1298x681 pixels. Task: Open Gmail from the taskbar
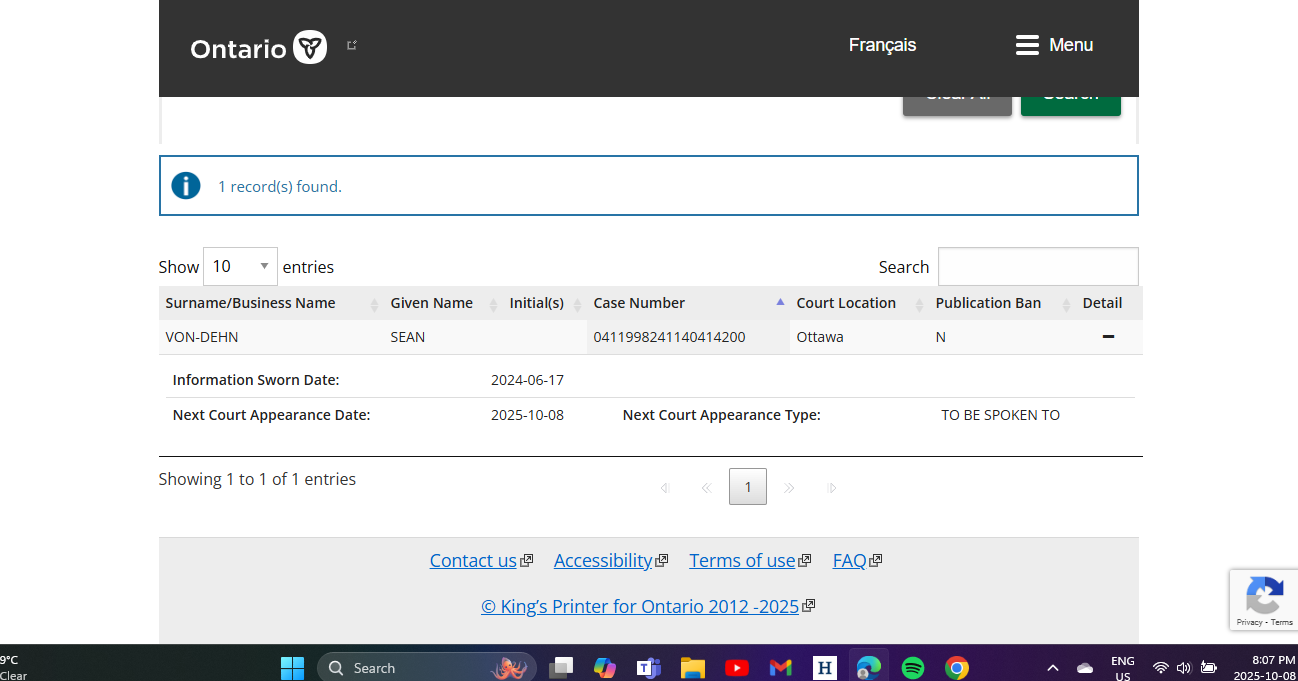tap(781, 668)
